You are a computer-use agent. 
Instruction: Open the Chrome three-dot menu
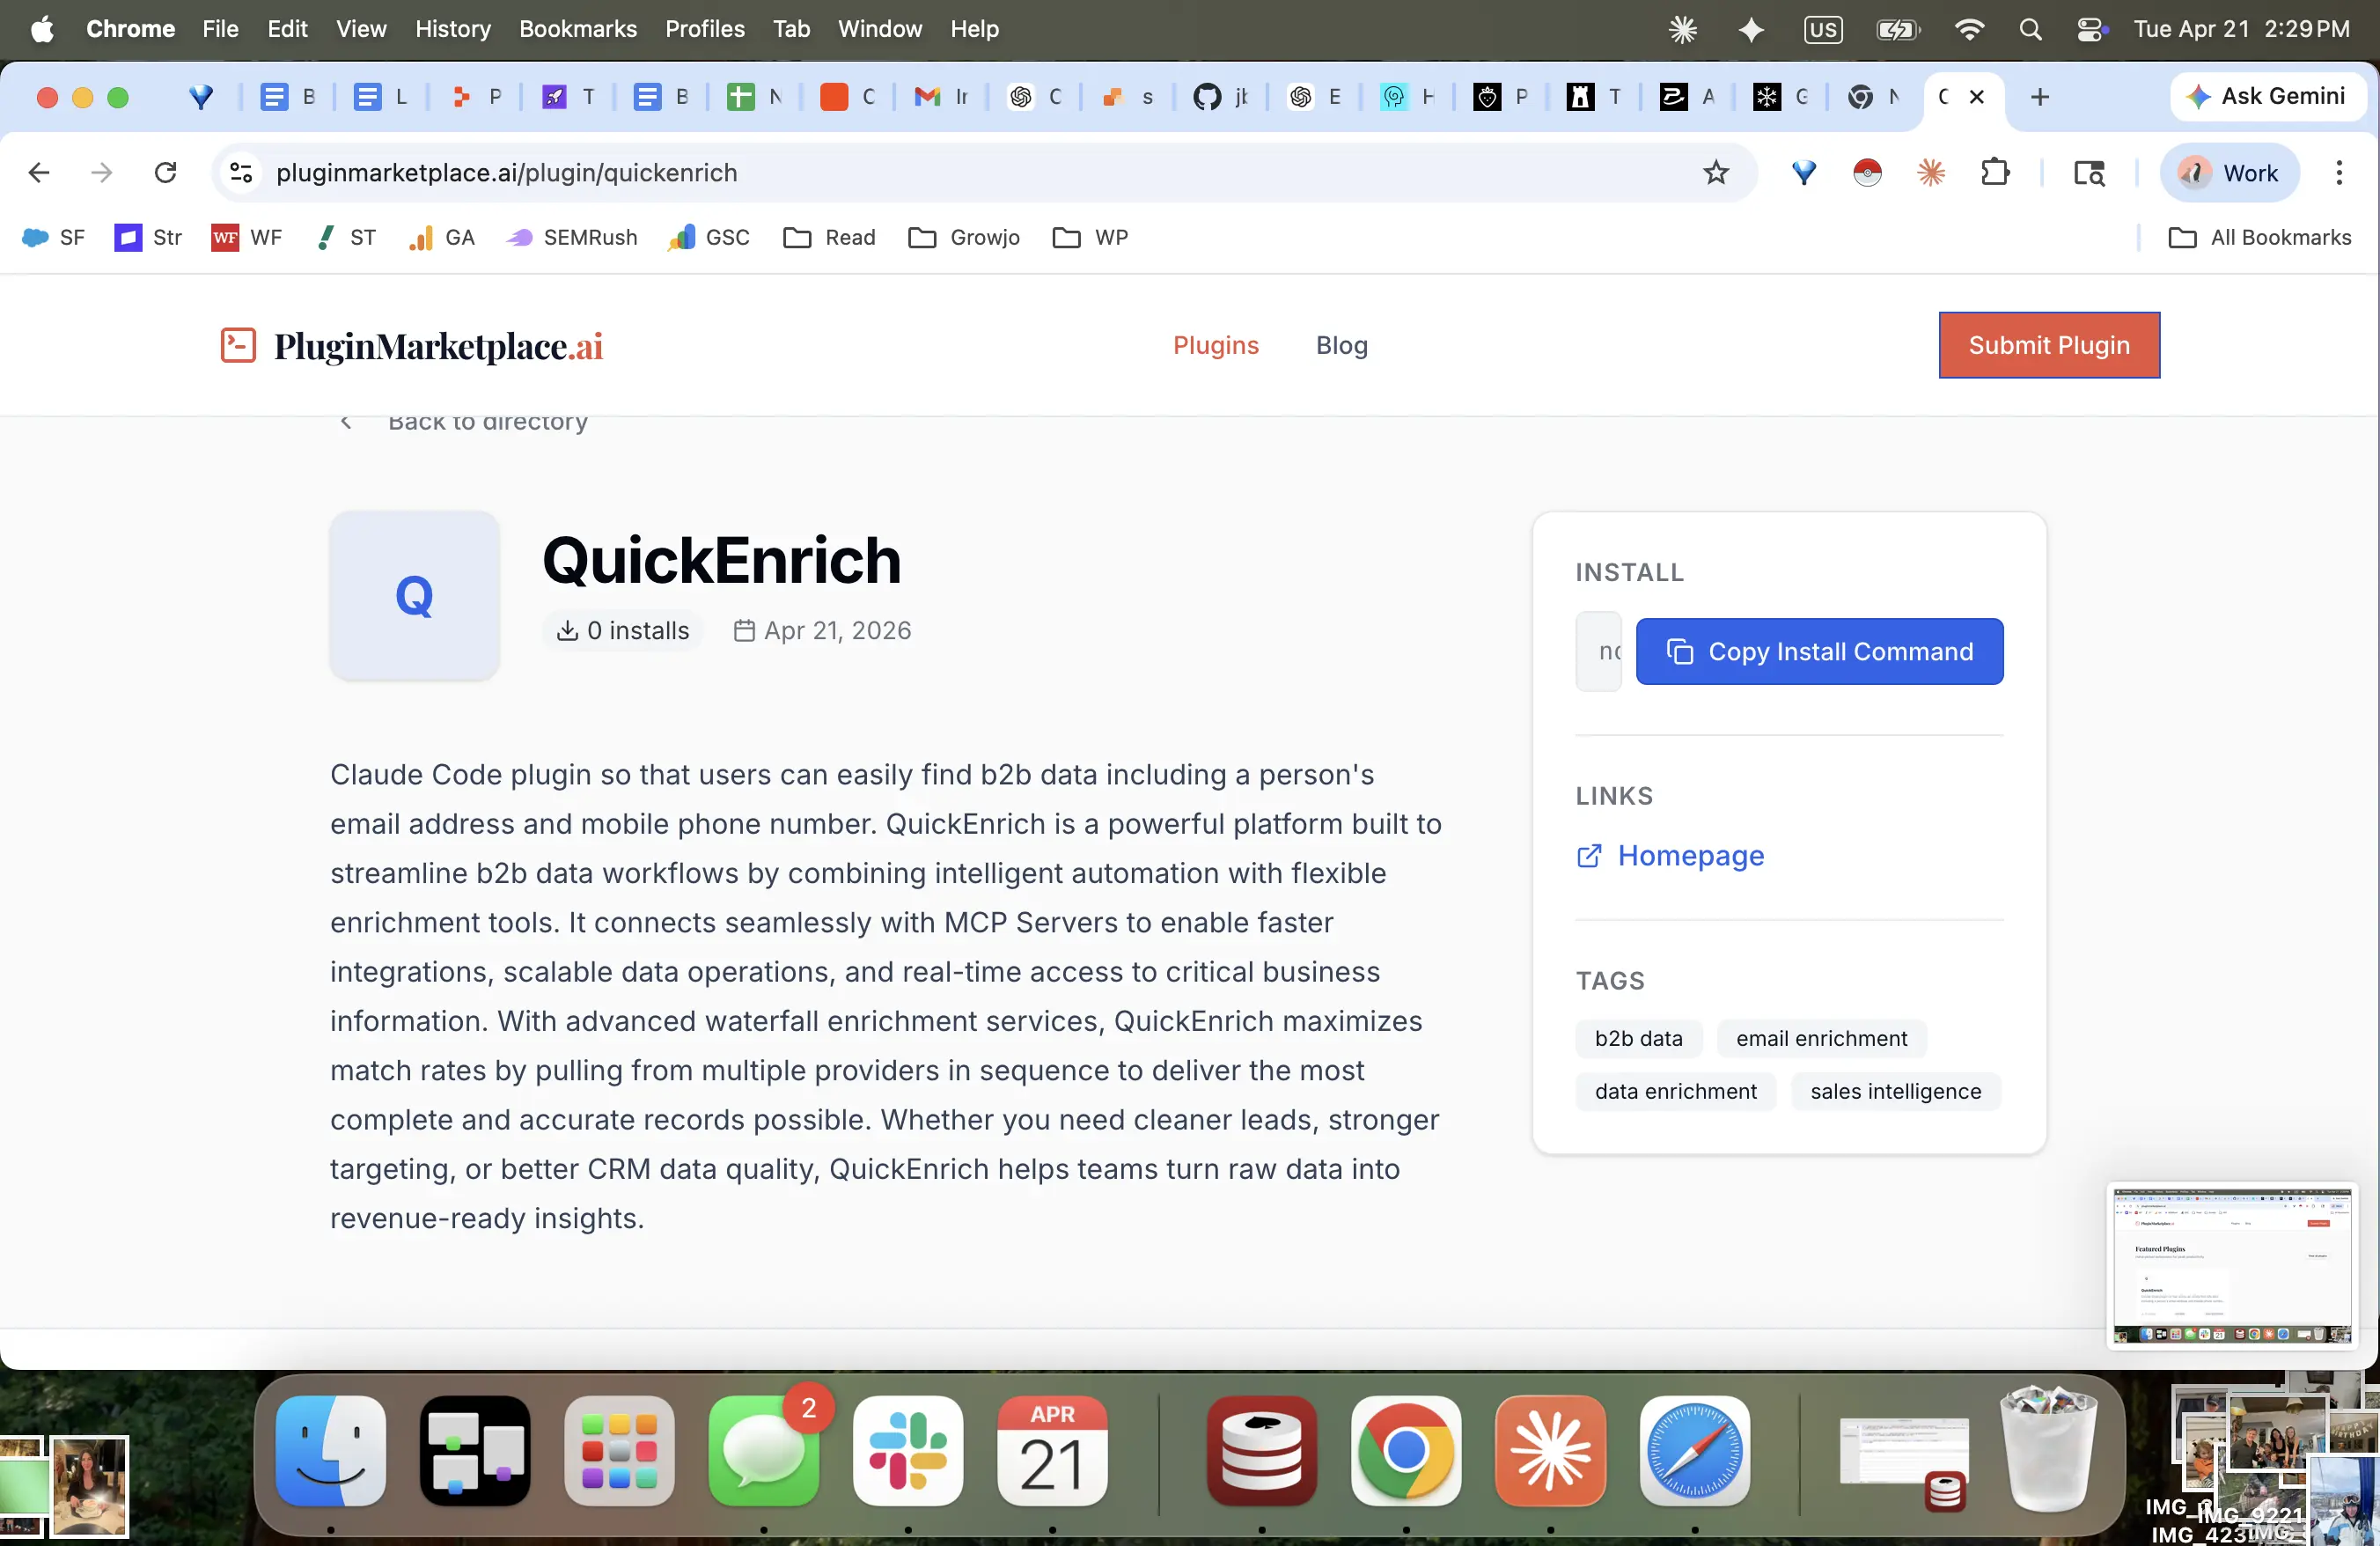[2339, 173]
